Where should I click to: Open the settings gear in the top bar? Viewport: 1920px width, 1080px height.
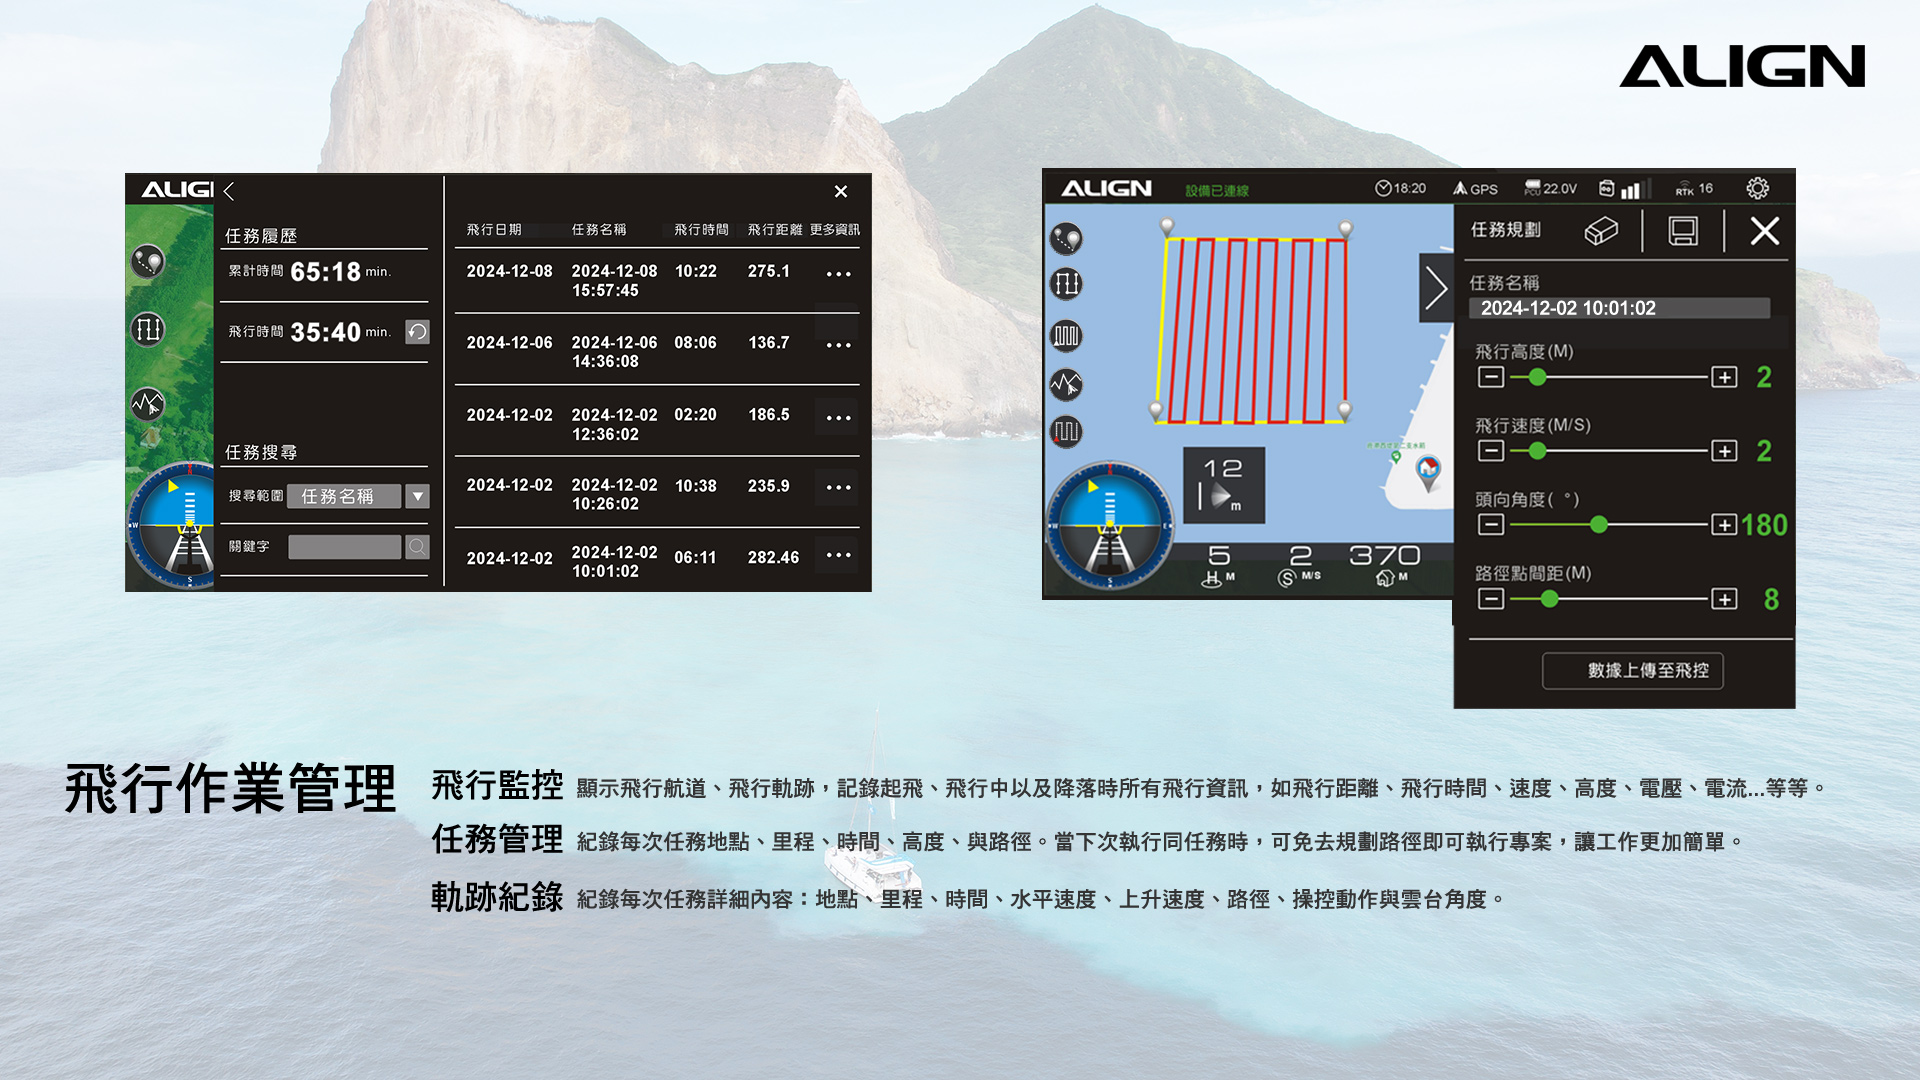point(1757,188)
